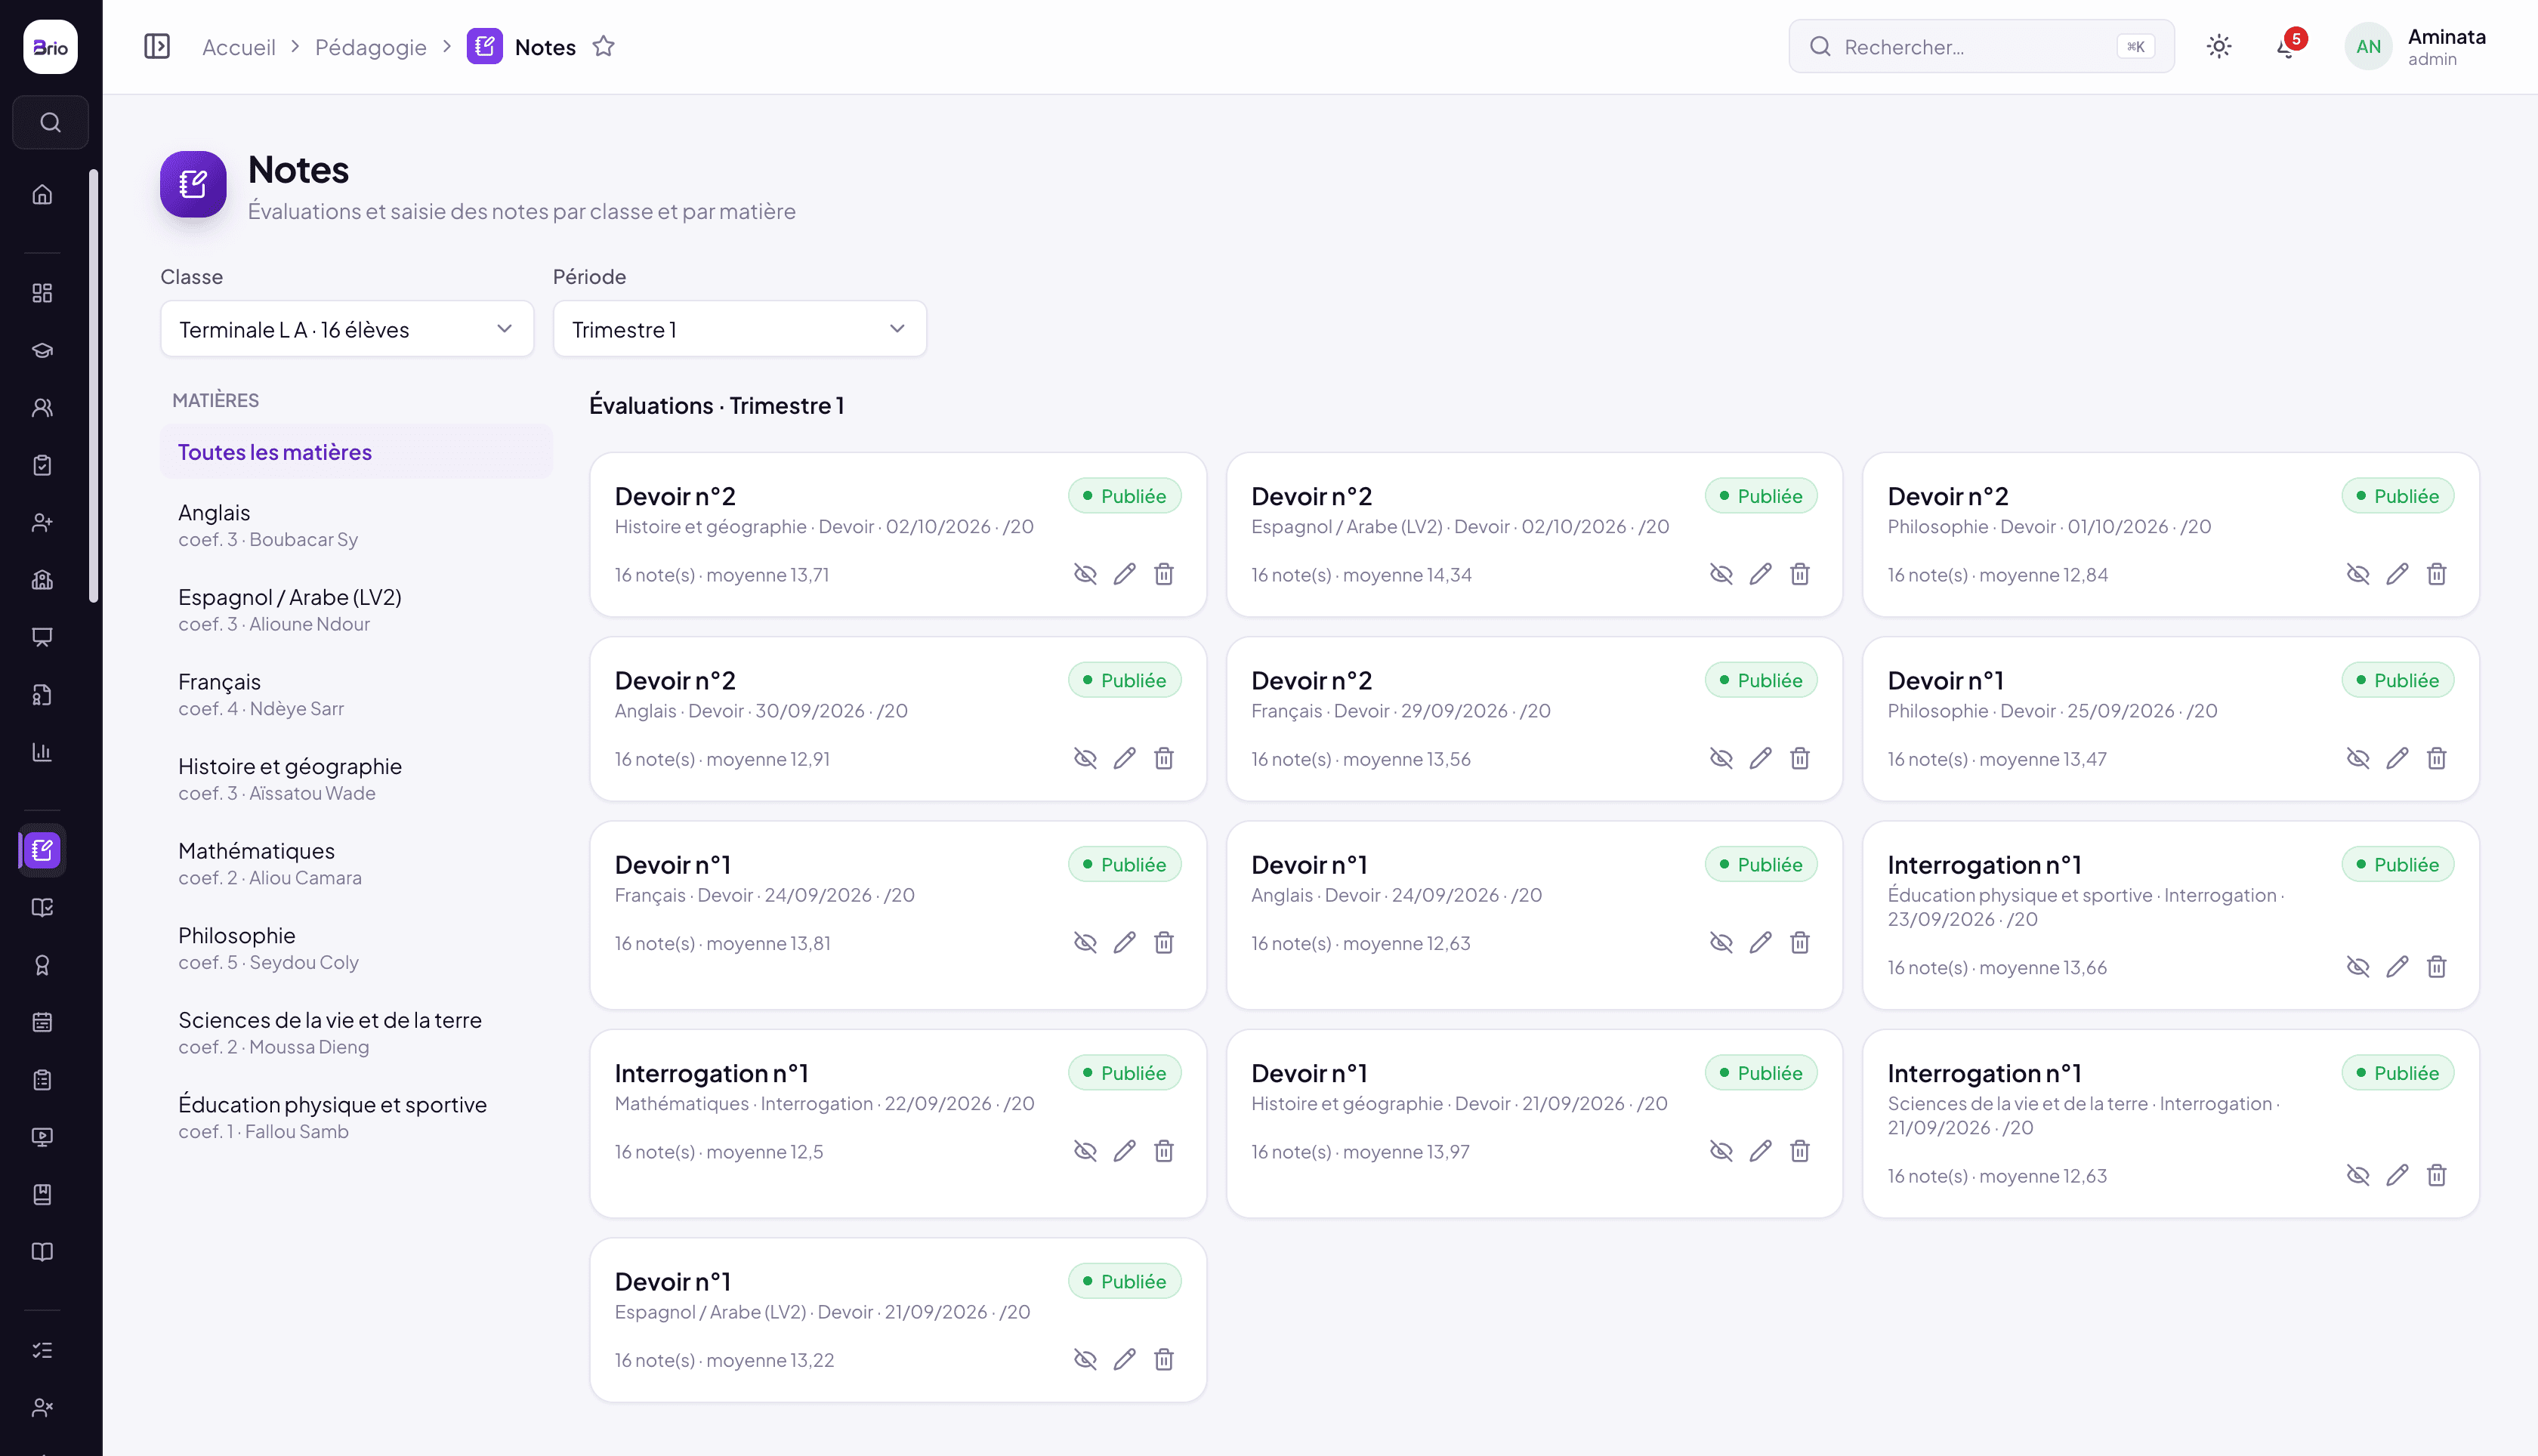The image size is (2538, 1456).
Task: Open notifications bell with 5 badge
Action: click(2288, 47)
